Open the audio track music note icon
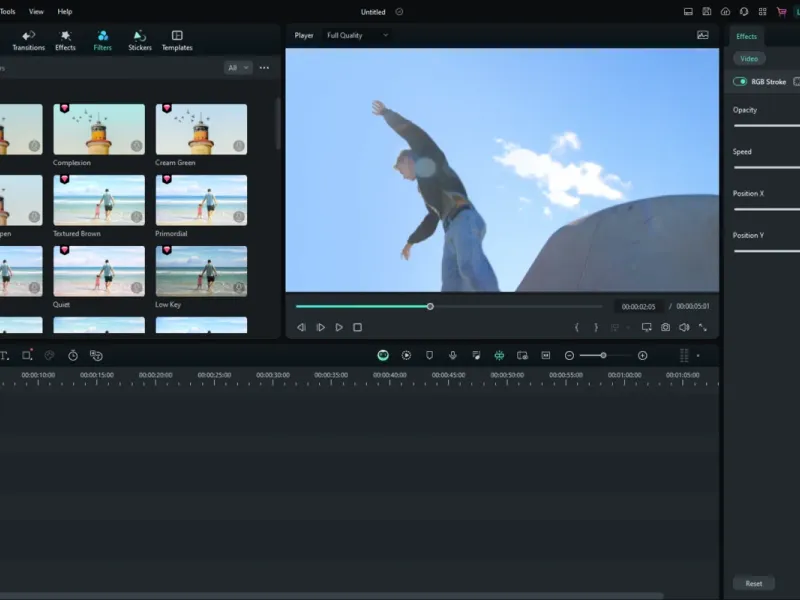Image resolution: width=800 pixels, height=600 pixels. (x=476, y=356)
